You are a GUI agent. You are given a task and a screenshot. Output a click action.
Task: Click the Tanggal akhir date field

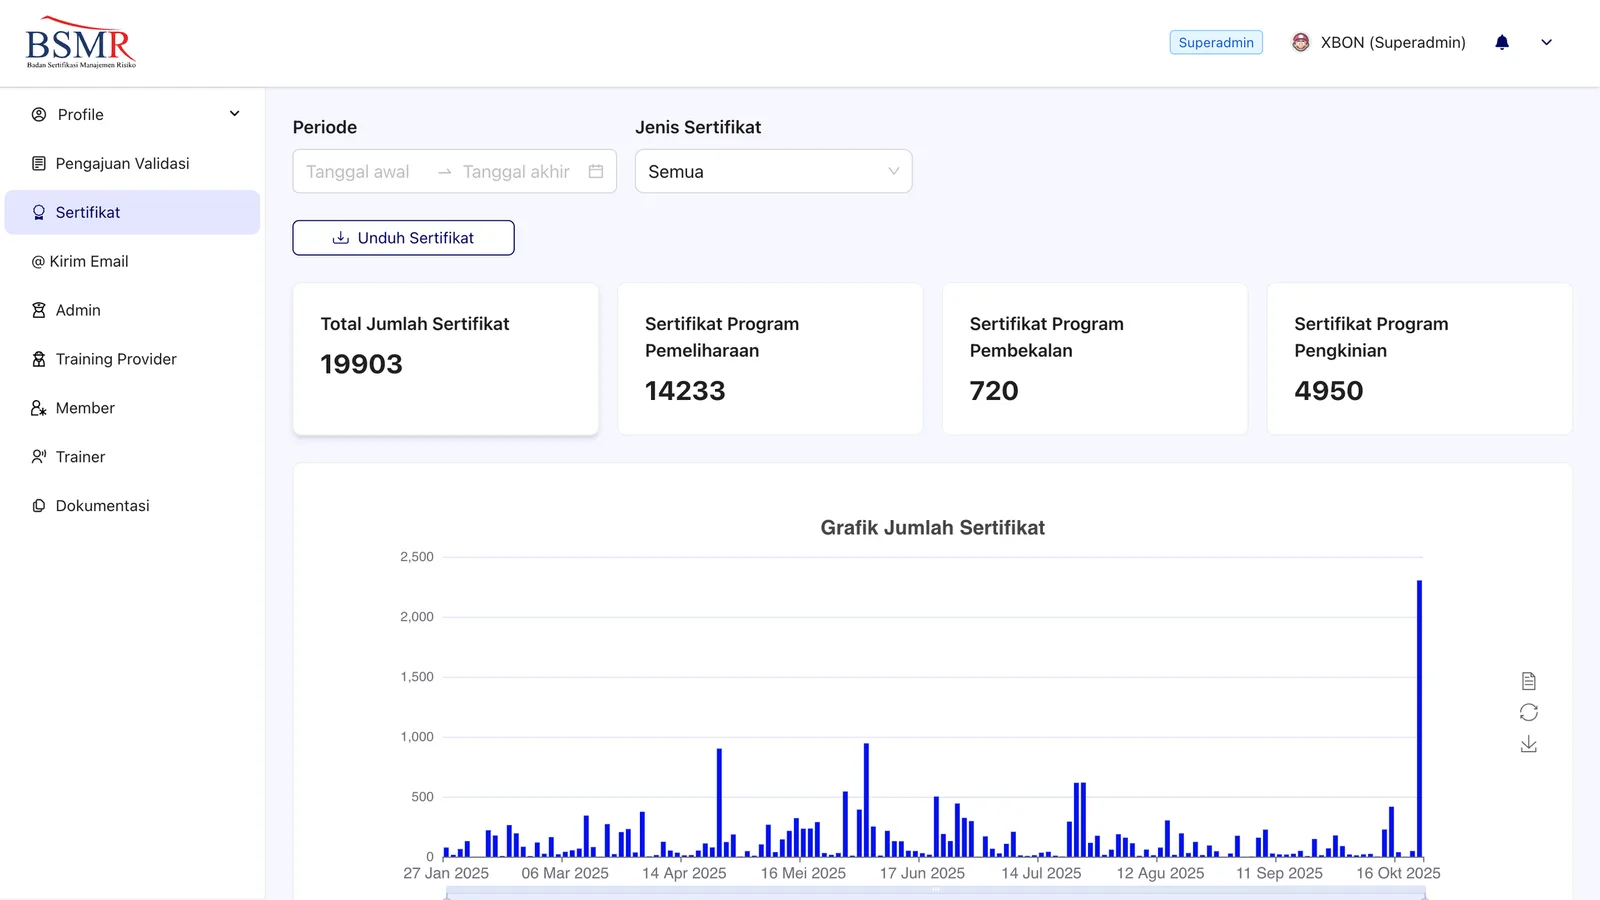coord(516,172)
